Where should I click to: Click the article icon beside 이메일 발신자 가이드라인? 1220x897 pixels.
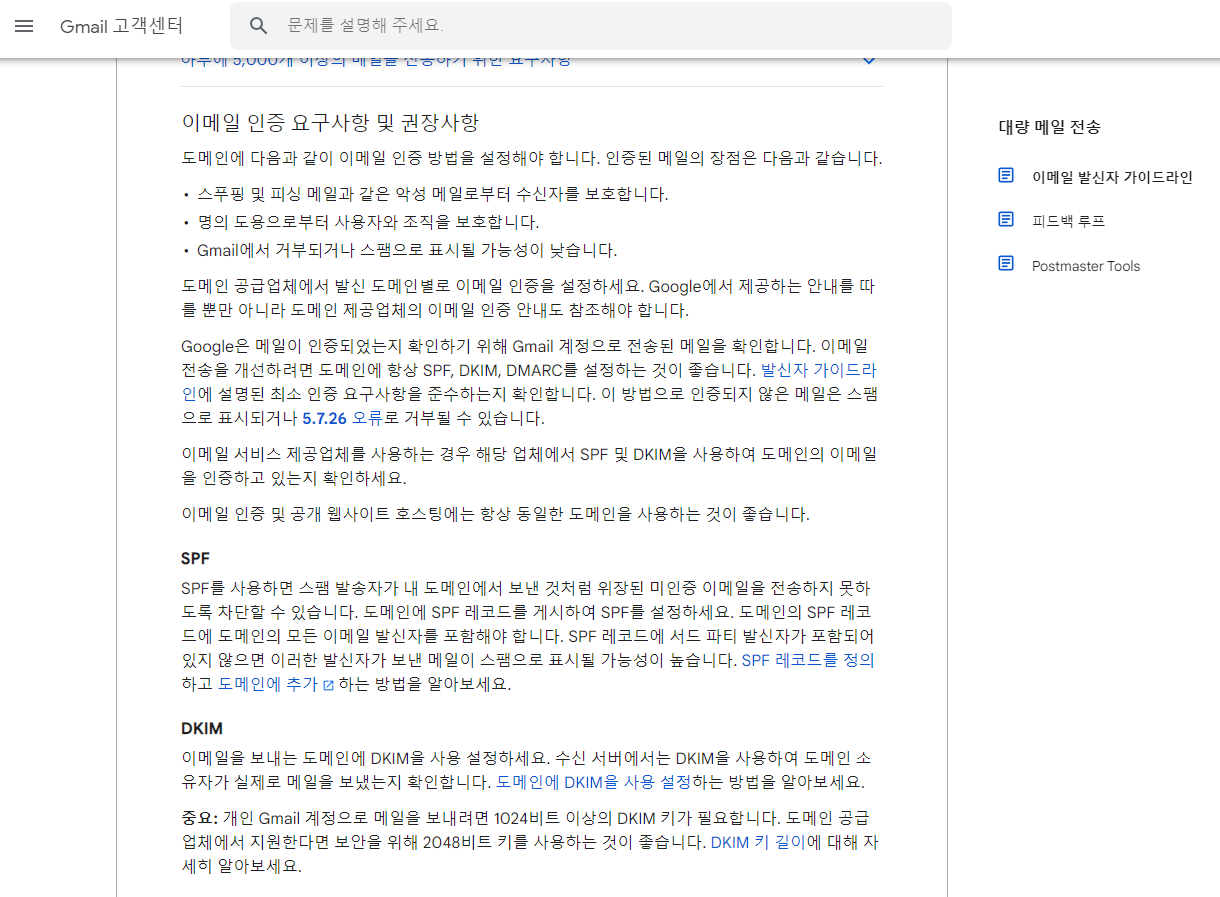1006,174
